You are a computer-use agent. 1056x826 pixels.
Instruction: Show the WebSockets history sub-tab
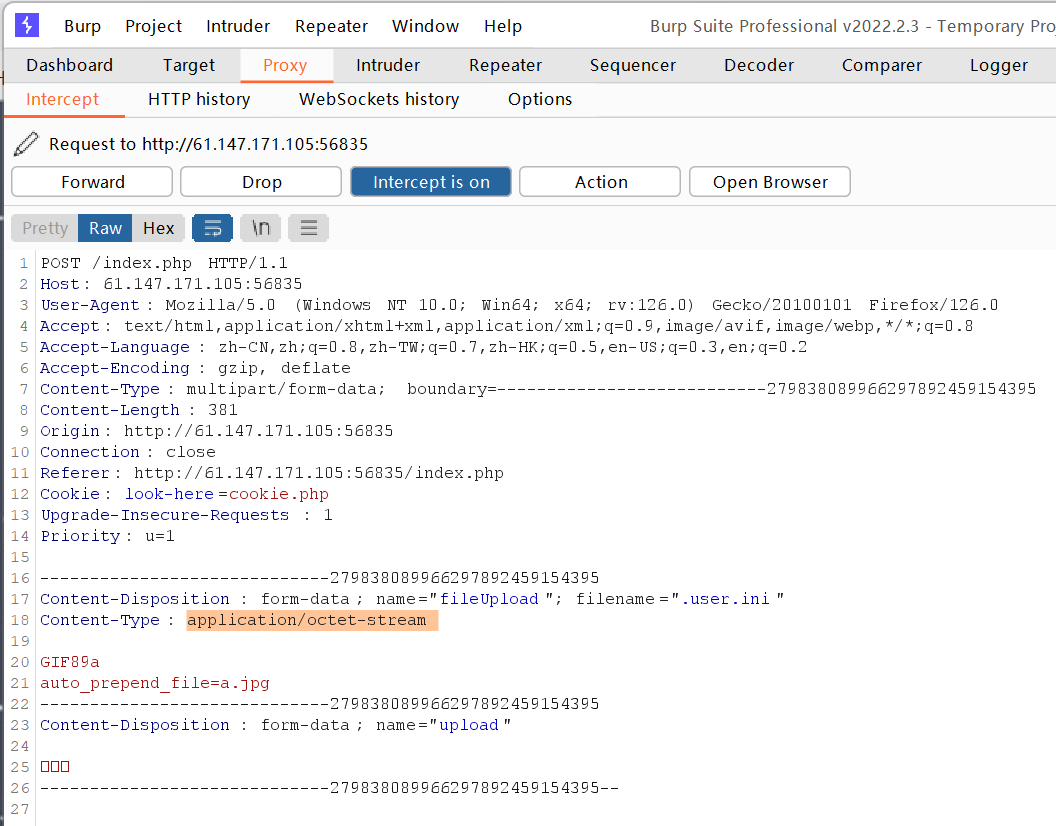point(379,99)
